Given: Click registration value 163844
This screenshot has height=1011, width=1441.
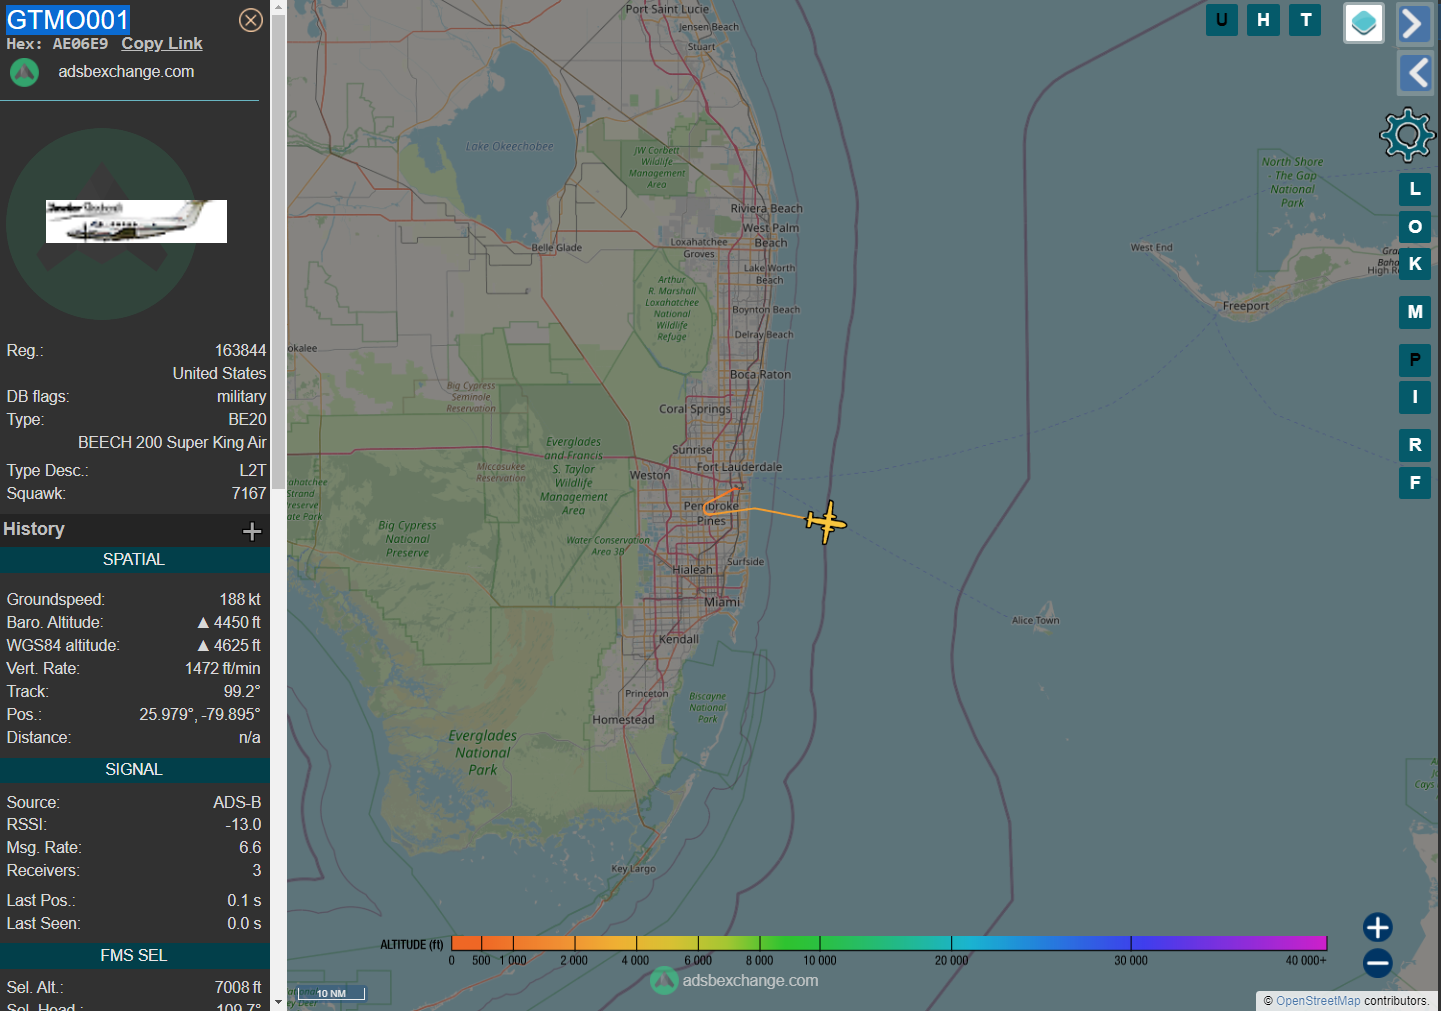Looking at the screenshot, I should 241,351.
